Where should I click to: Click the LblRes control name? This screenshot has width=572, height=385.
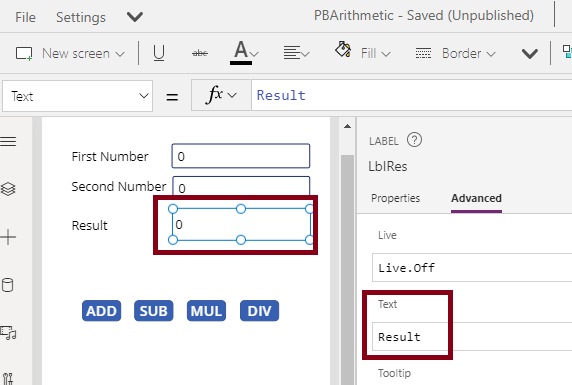point(388,166)
